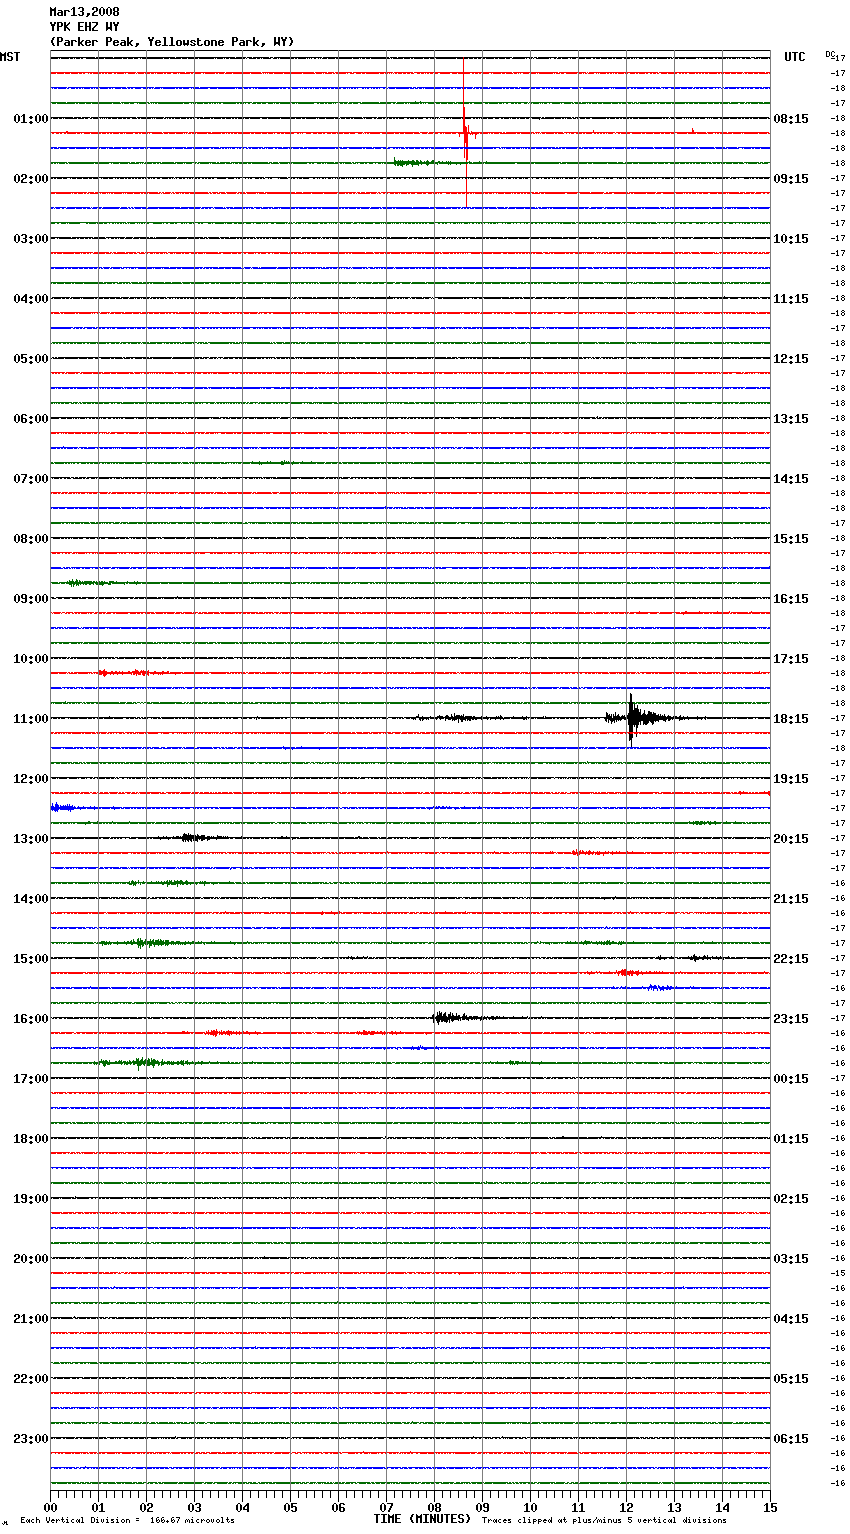The width and height of the screenshot is (850, 1534).
Task: Click the 12:15 UTC time label
Action: (x=791, y=359)
